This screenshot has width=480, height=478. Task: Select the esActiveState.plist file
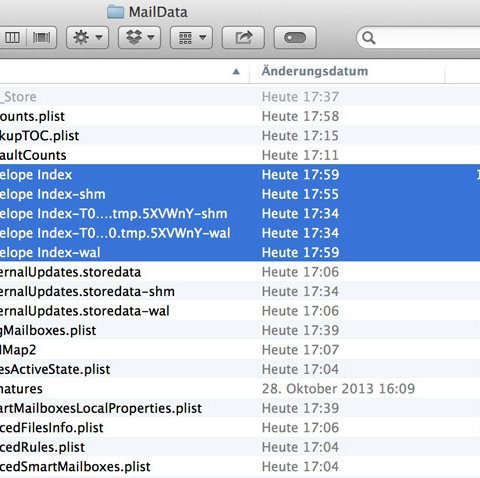tap(240, 369)
